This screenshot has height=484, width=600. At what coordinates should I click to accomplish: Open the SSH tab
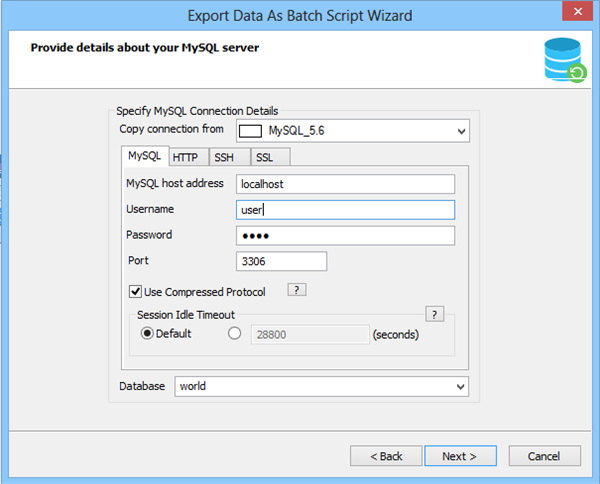(x=225, y=157)
